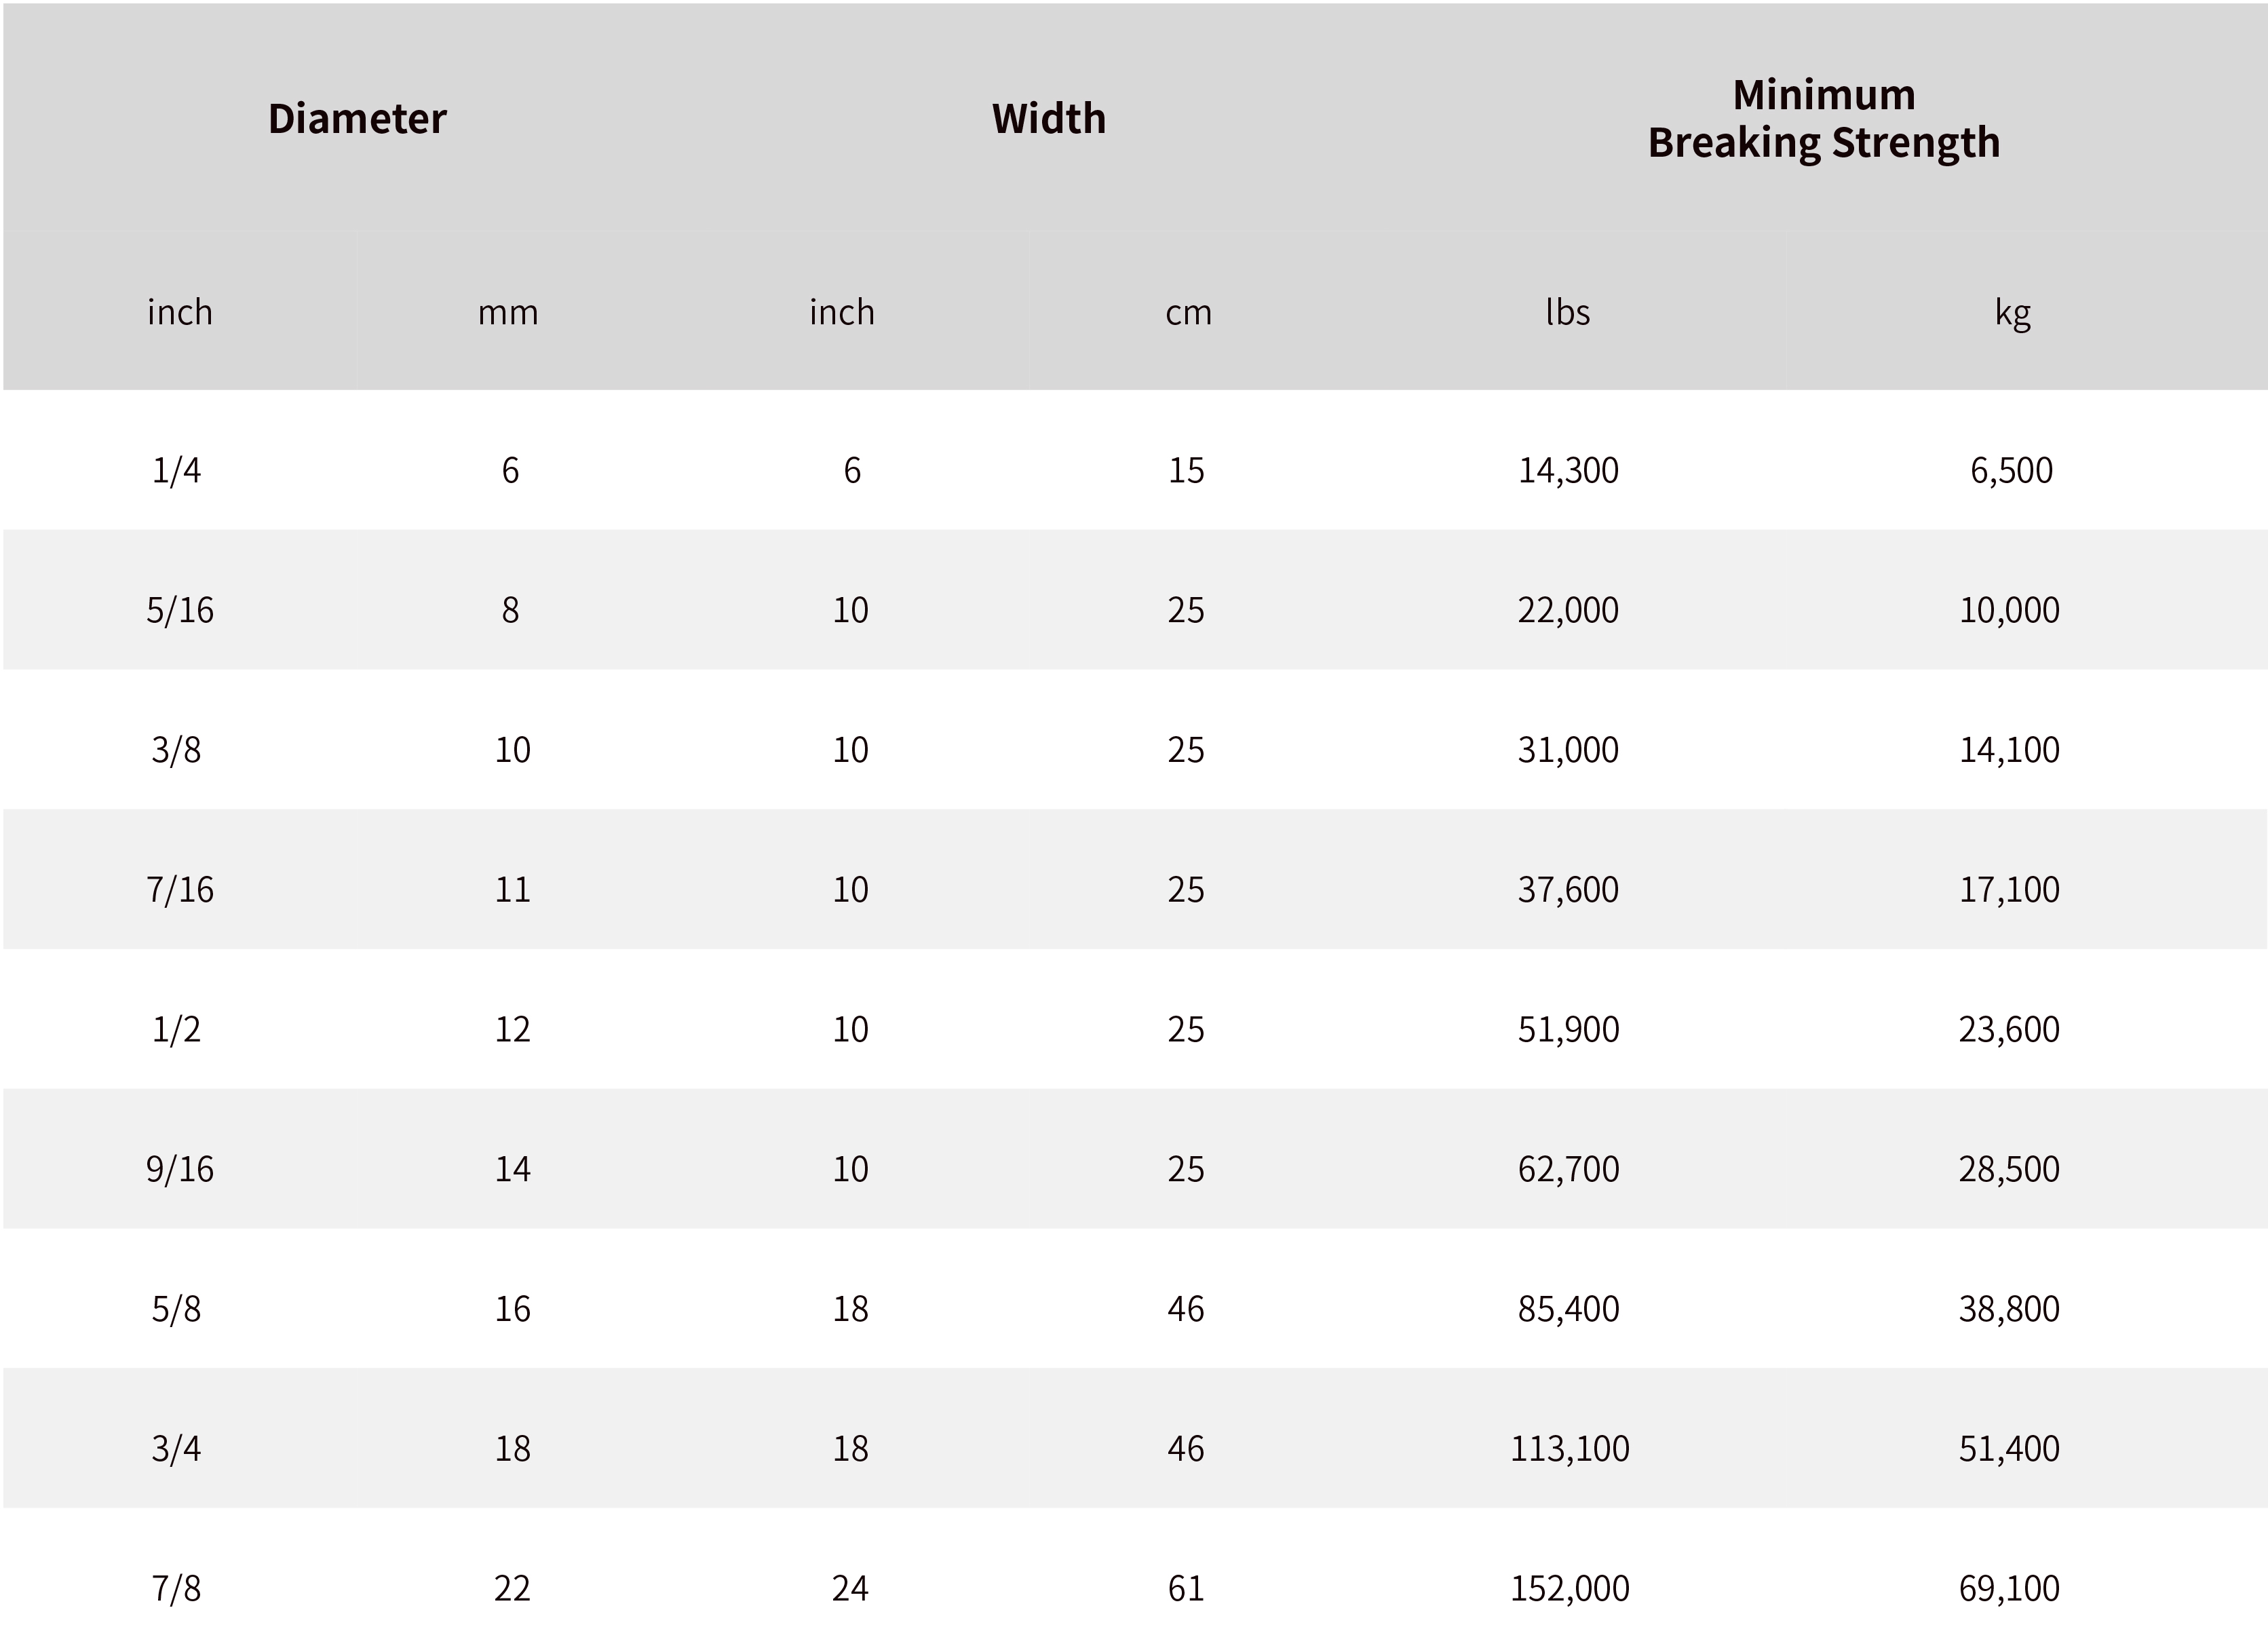Select the lbs unit subheader
Screen dimensions: 2268x1646
pos(1567,313)
